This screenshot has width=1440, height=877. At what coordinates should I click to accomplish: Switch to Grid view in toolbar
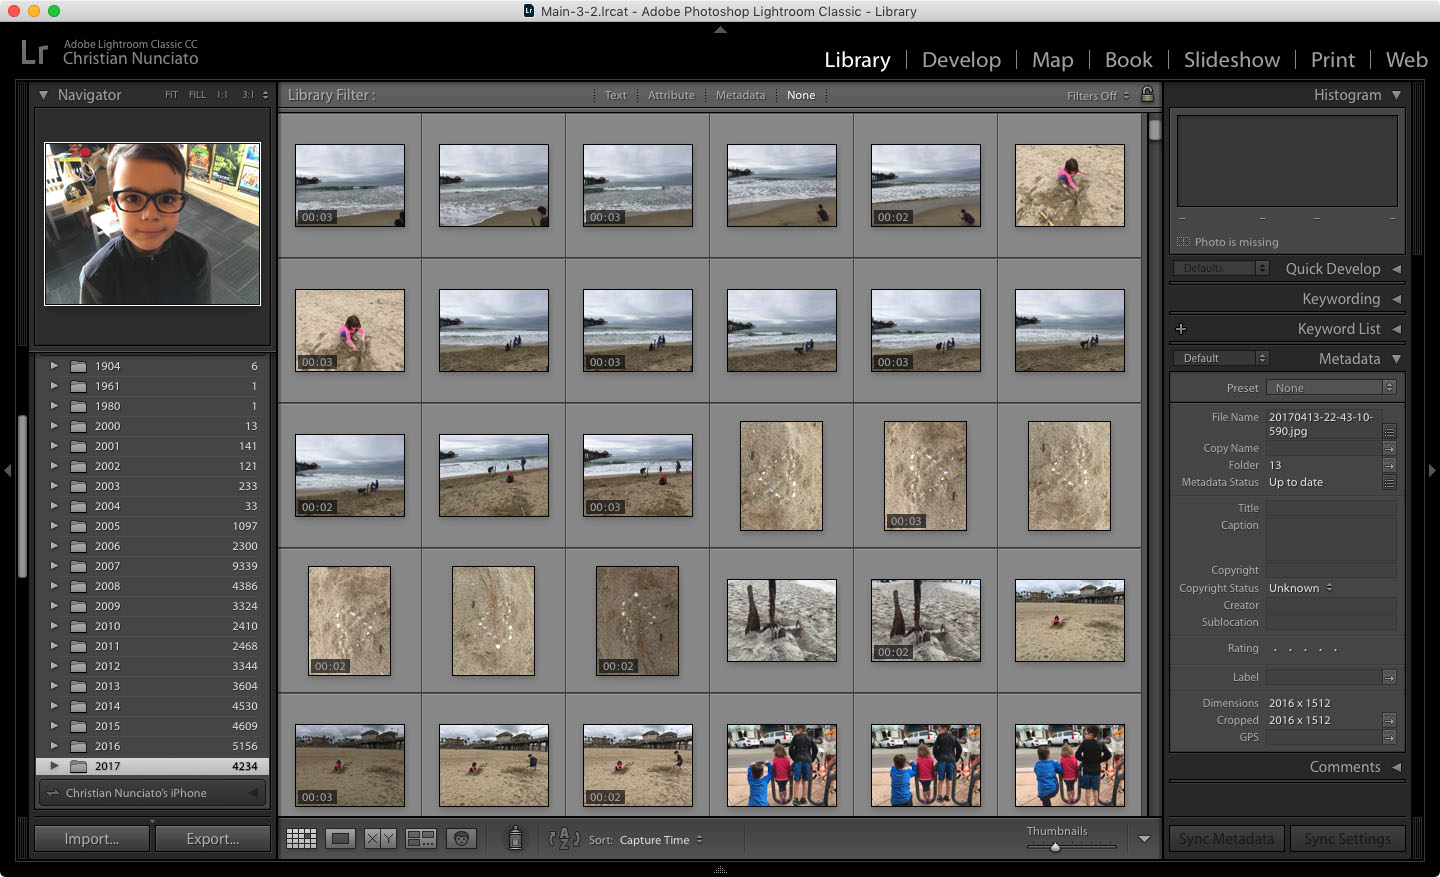[x=301, y=839]
